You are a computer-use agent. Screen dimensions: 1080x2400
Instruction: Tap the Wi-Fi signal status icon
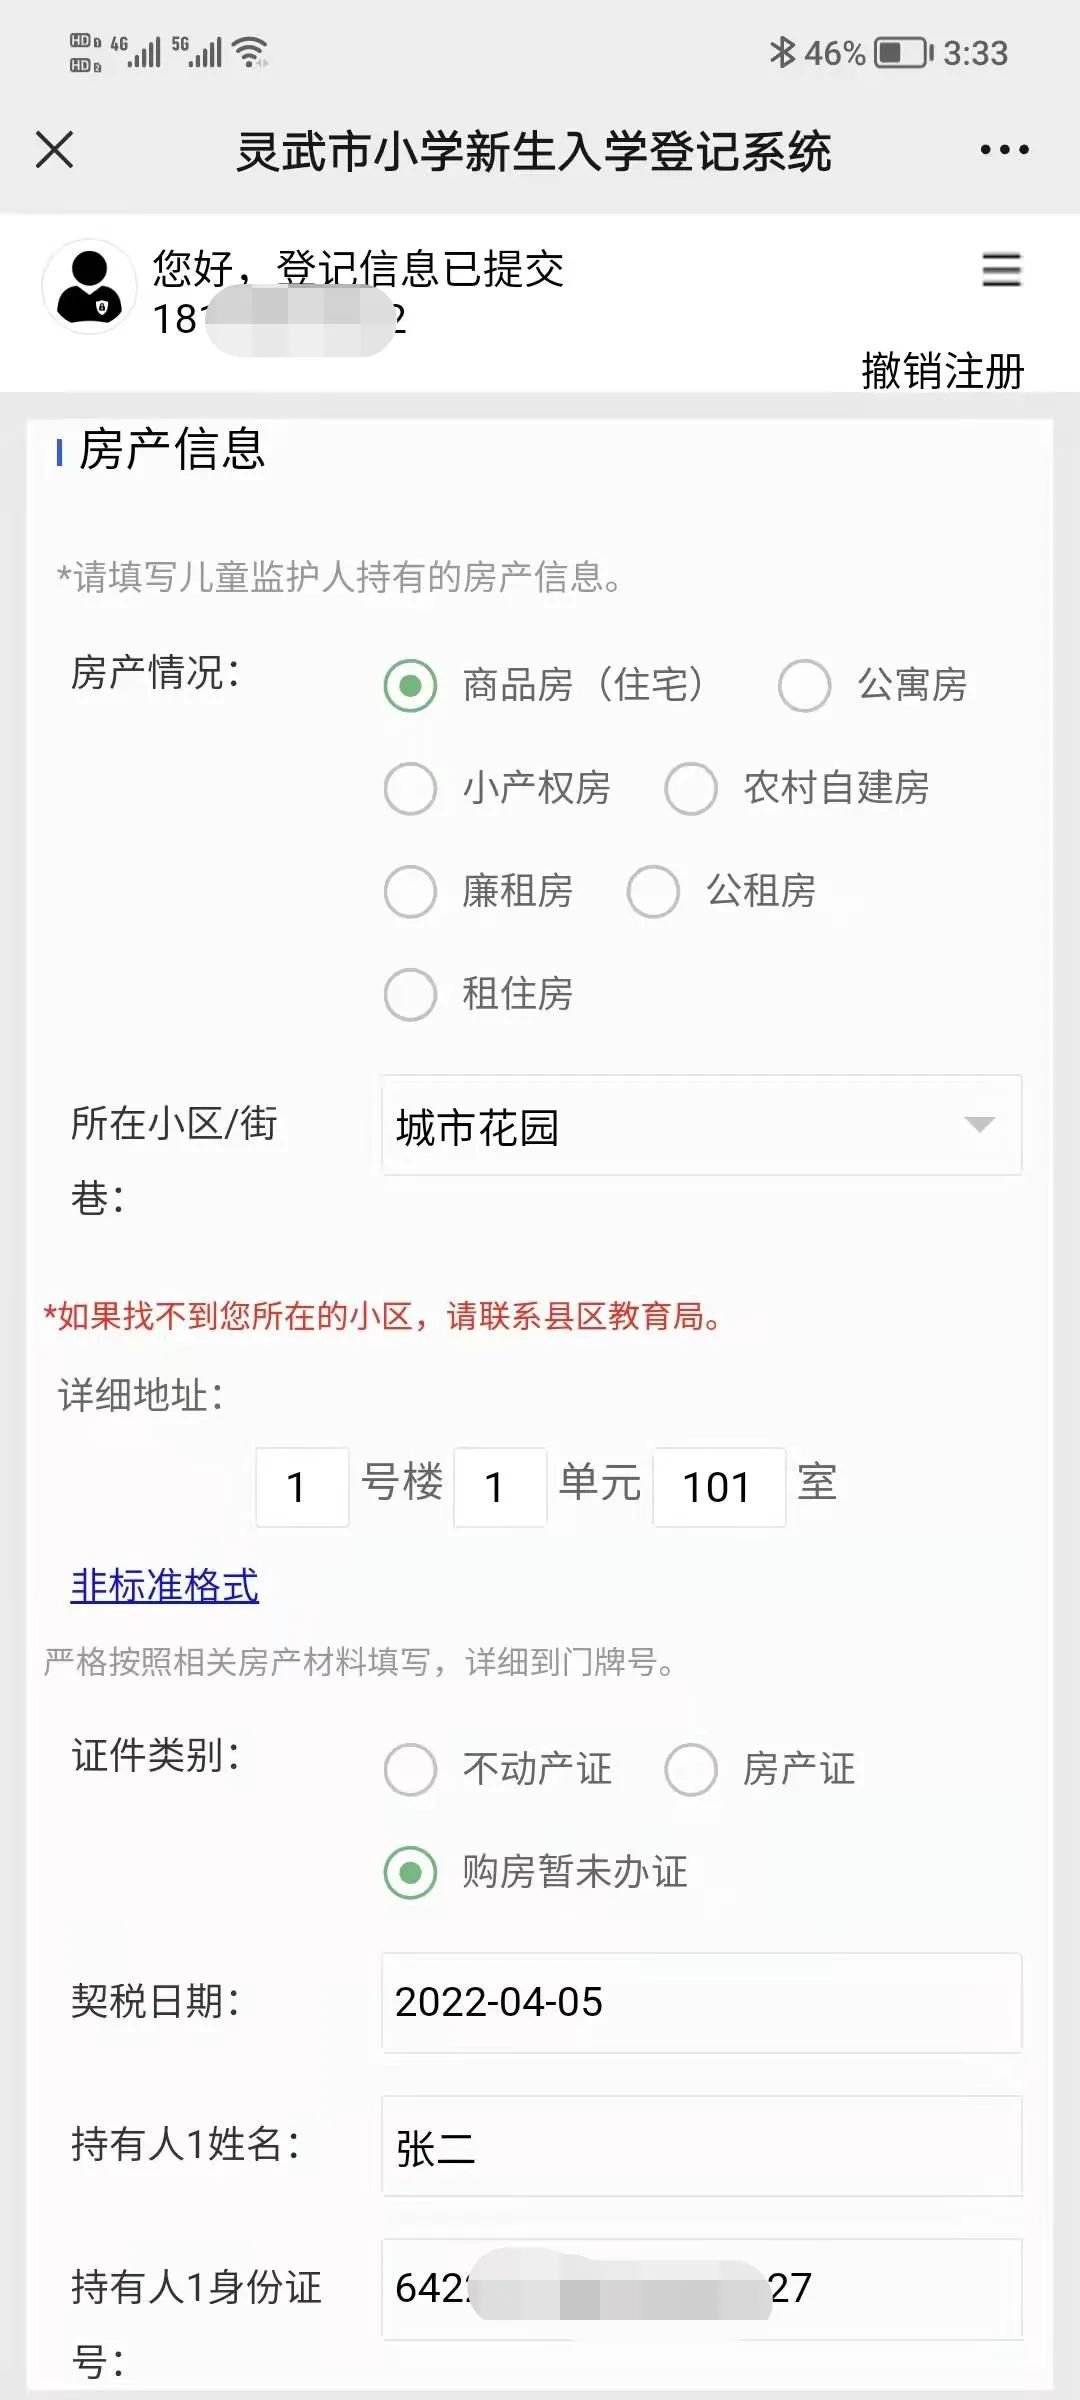pos(250,52)
